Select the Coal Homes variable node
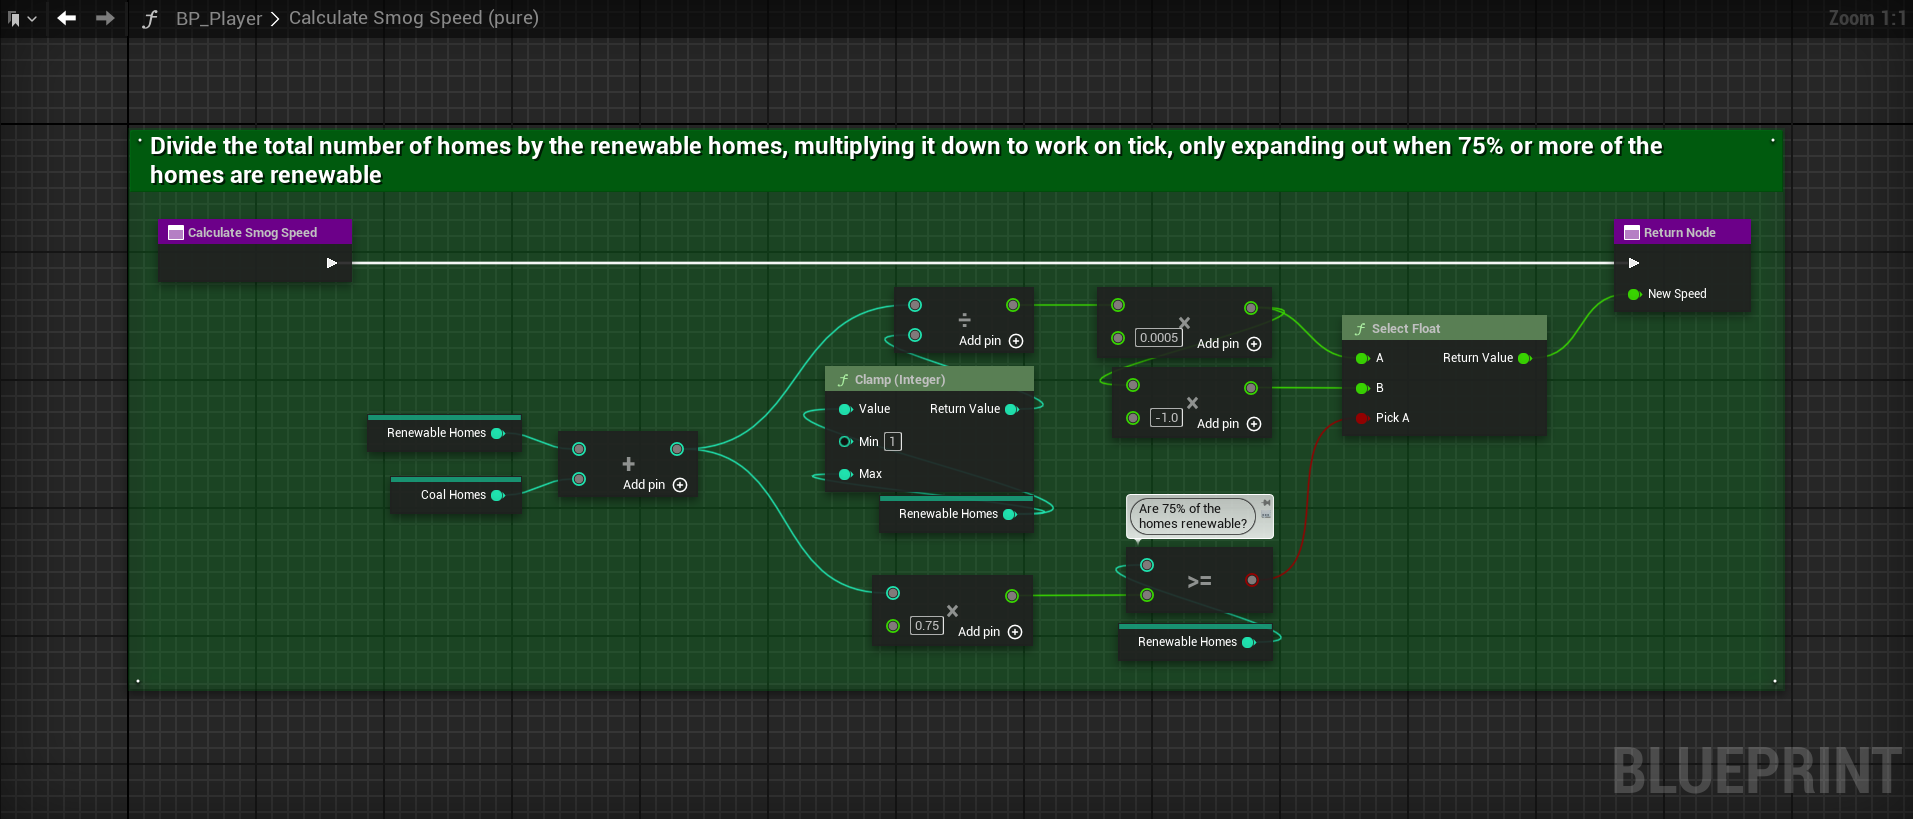This screenshot has height=819, width=1913. pos(455,495)
